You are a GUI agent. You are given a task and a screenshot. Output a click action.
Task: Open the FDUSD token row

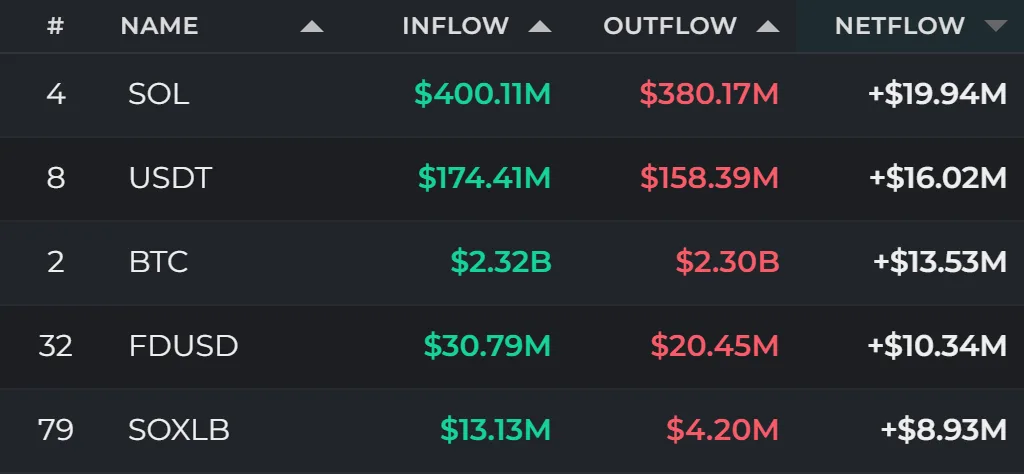[x=512, y=346]
